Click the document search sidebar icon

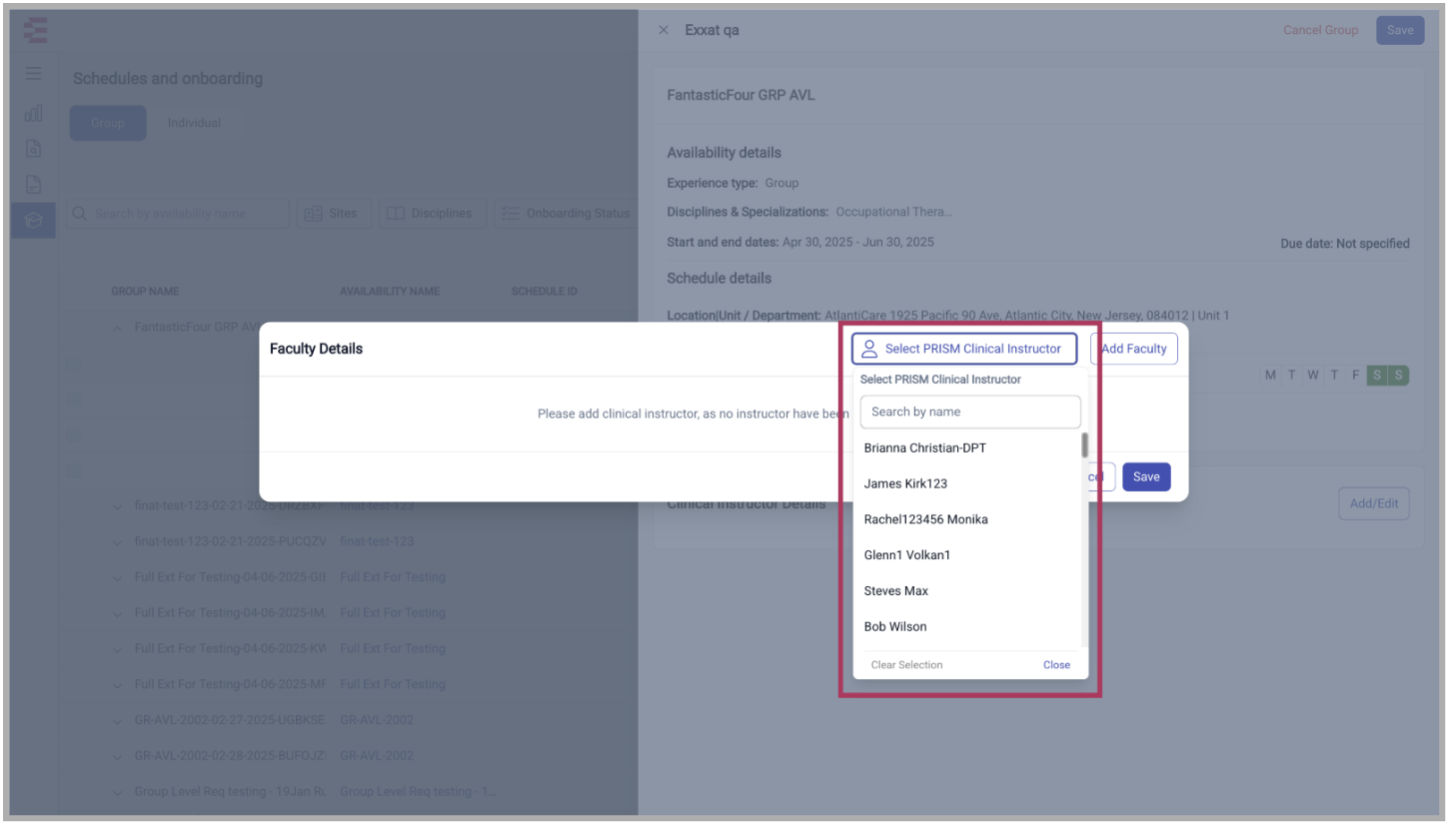coord(34,149)
